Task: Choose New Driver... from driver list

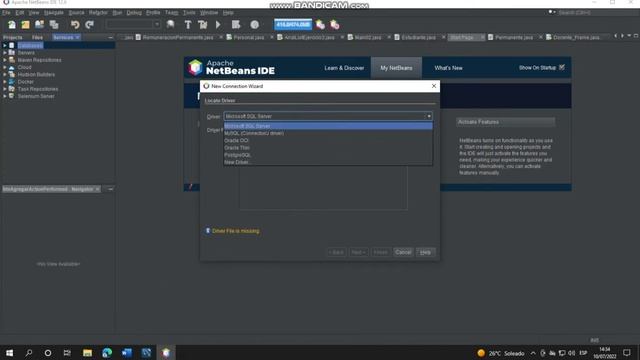Action: click(328, 162)
